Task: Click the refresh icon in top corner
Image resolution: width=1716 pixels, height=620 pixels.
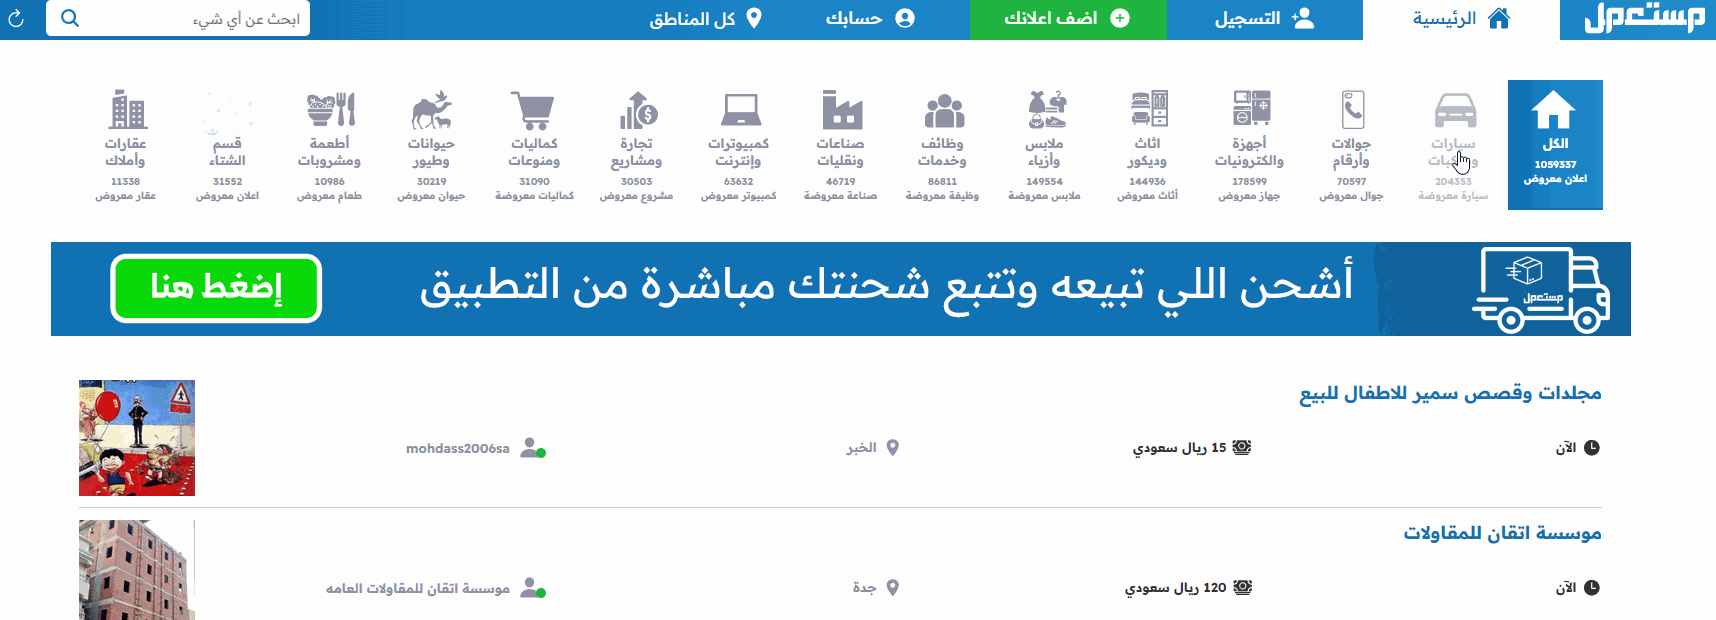Action: click(16, 19)
